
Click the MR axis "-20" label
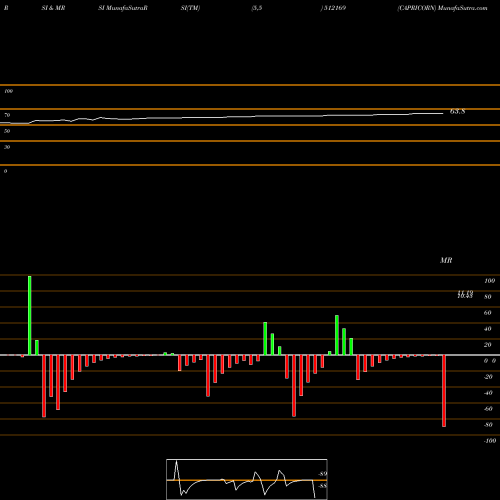488,377
